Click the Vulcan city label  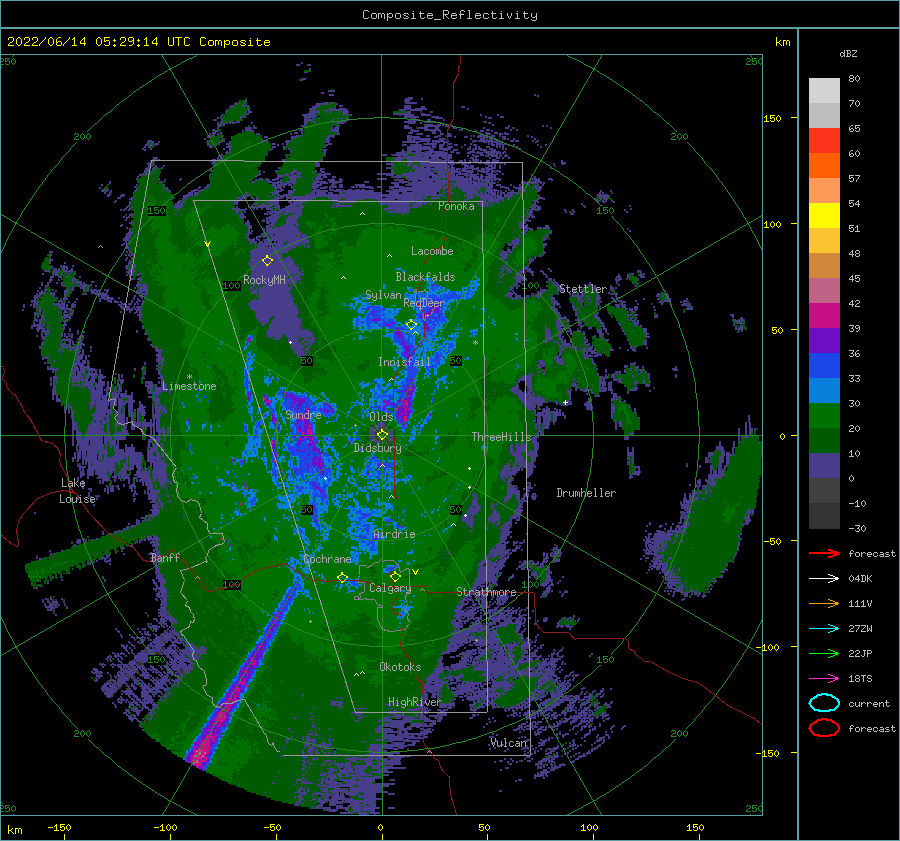508,743
